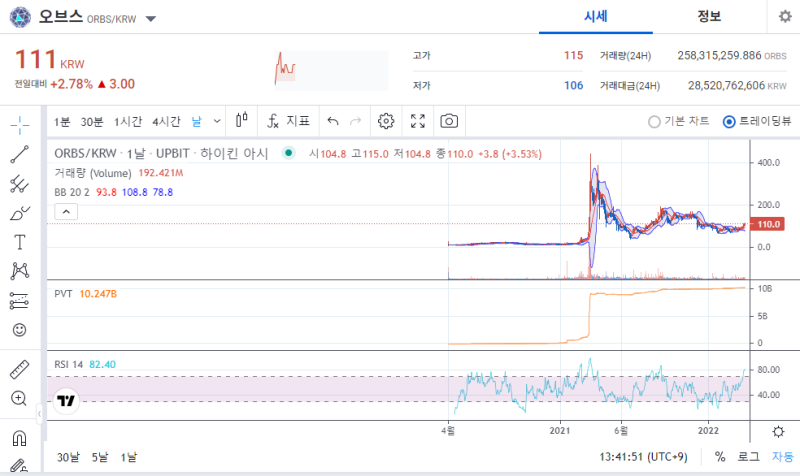
Task: Click the TradingView logo badge
Action: 66,400
